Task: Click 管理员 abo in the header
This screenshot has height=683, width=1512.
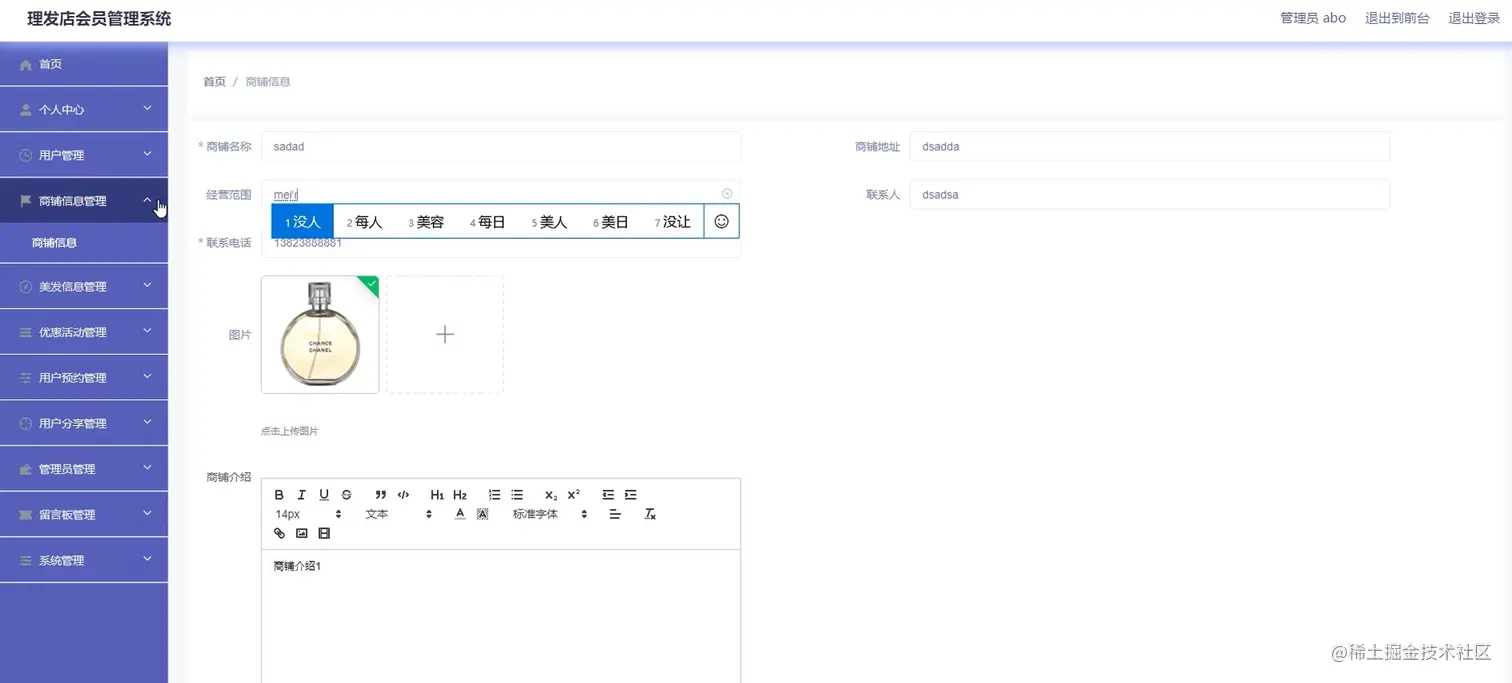Action: coord(1313,18)
